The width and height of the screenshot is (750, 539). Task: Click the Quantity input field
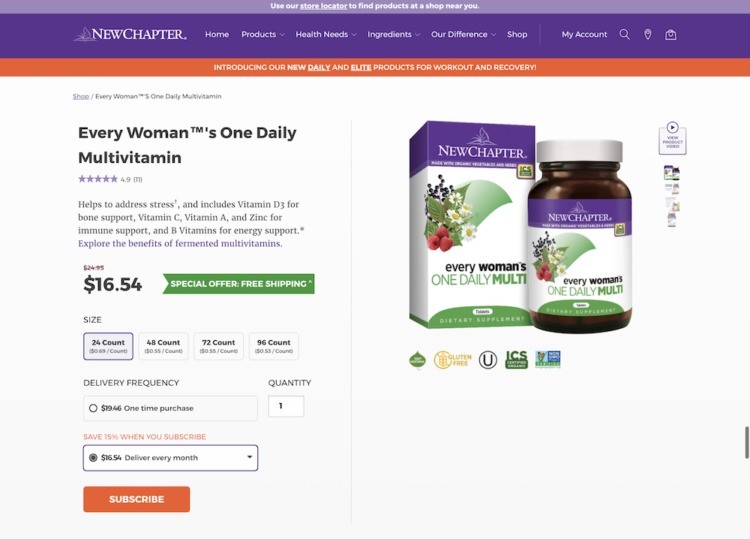(x=286, y=407)
